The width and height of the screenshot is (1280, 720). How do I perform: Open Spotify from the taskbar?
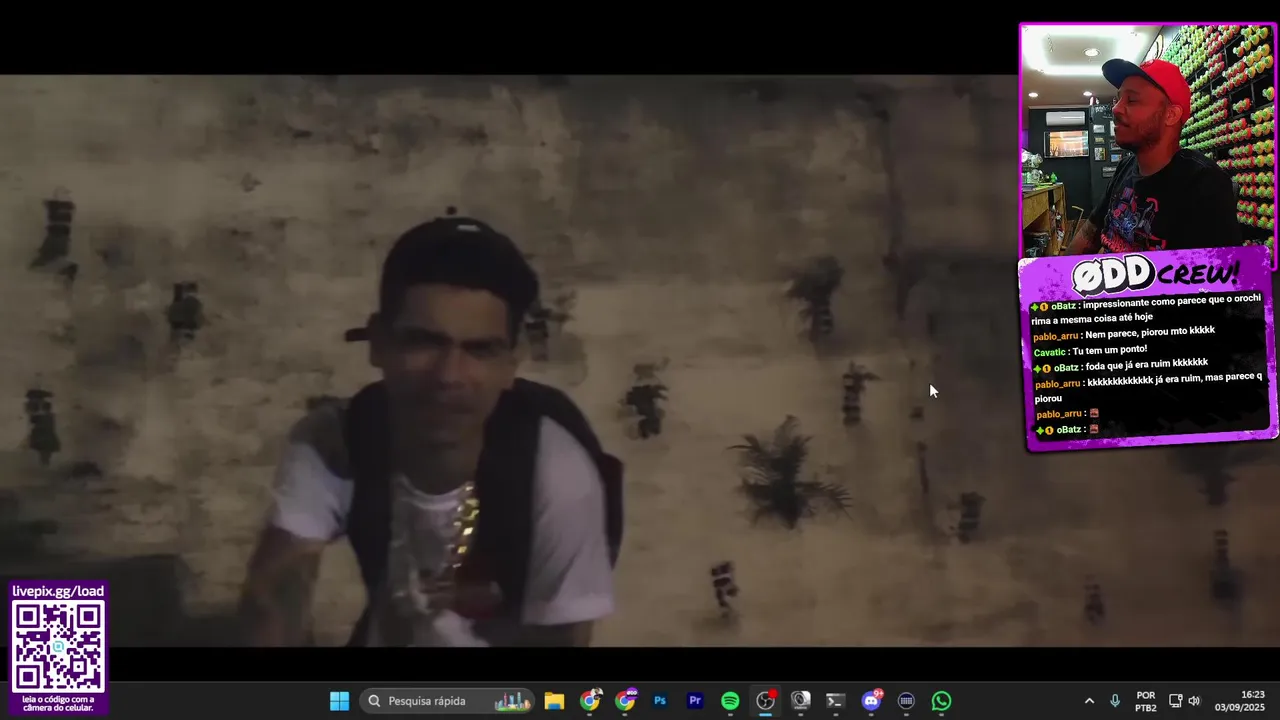pos(730,701)
